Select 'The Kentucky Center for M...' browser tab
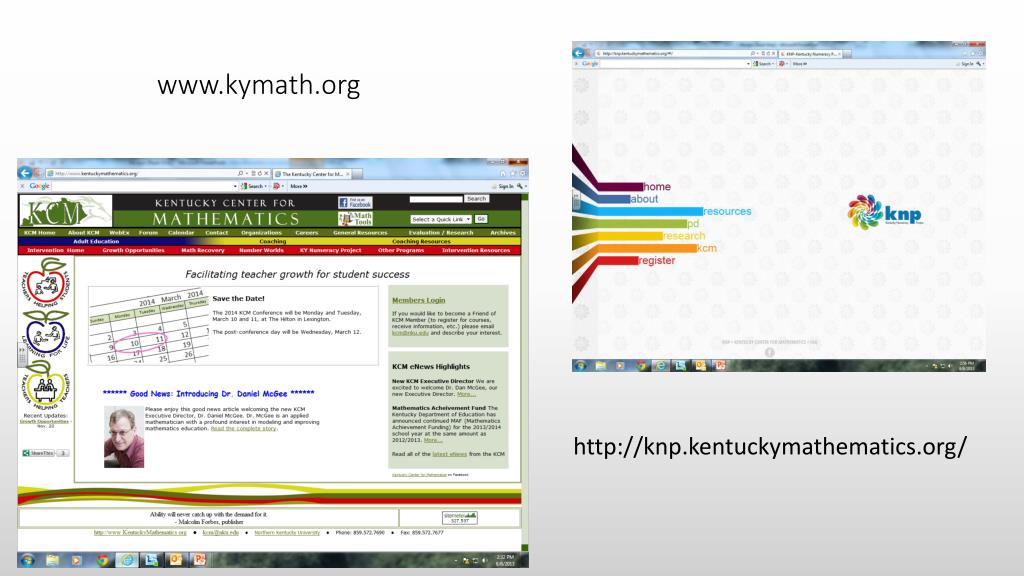The height and width of the screenshot is (576, 1024). pyautogui.click(x=312, y=174)
